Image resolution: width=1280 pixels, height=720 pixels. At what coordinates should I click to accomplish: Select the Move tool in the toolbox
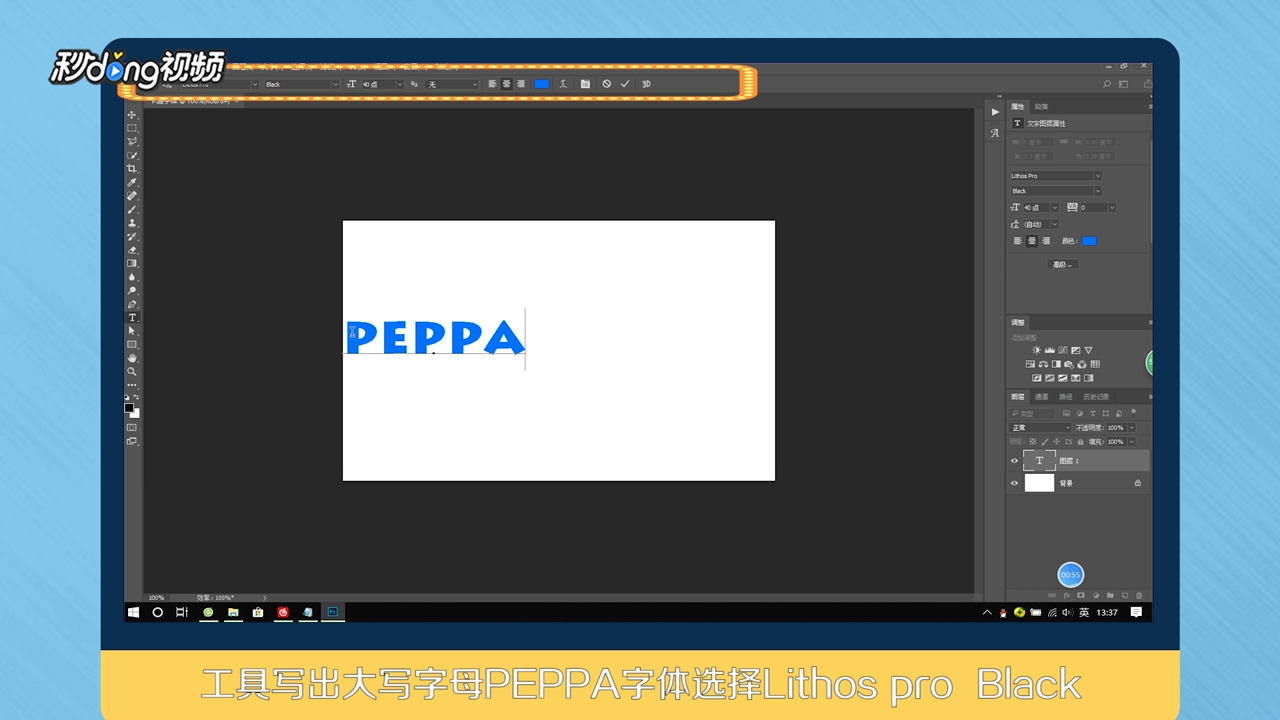pos(132,115)
